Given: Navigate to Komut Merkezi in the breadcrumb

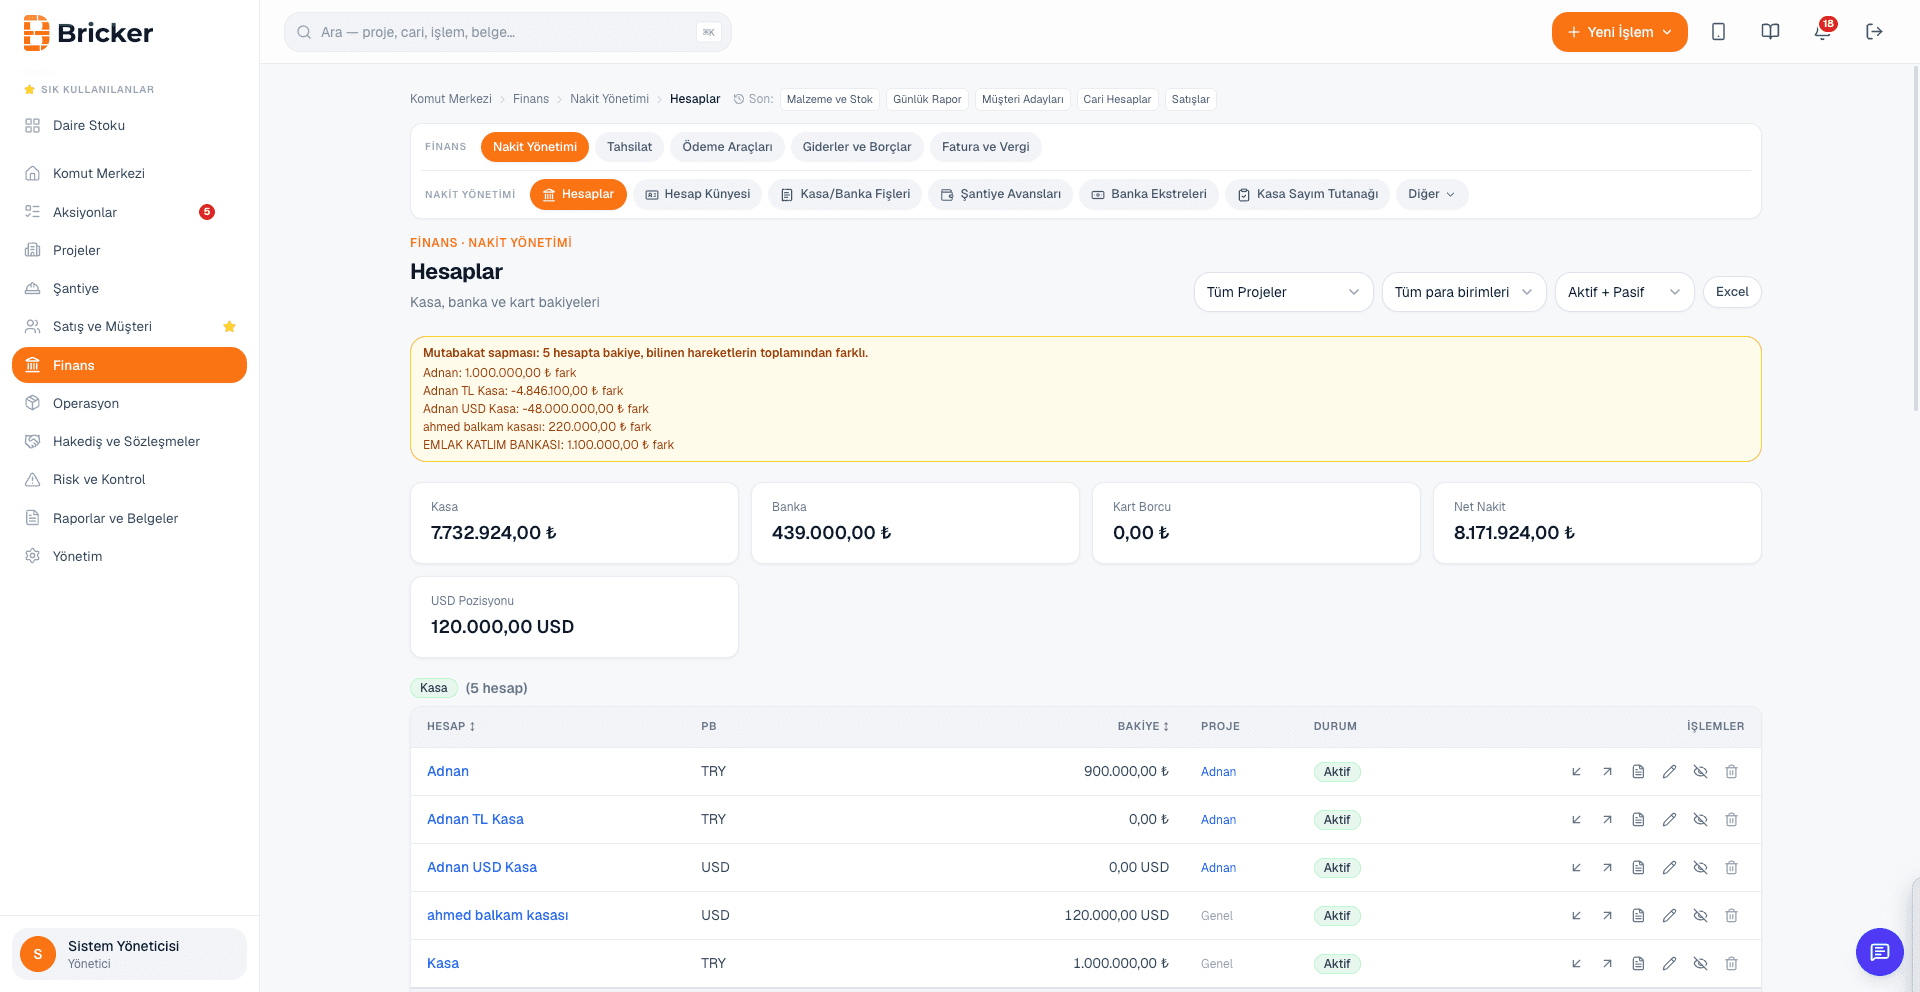Looking at the screenshot, I should [451, 100].
